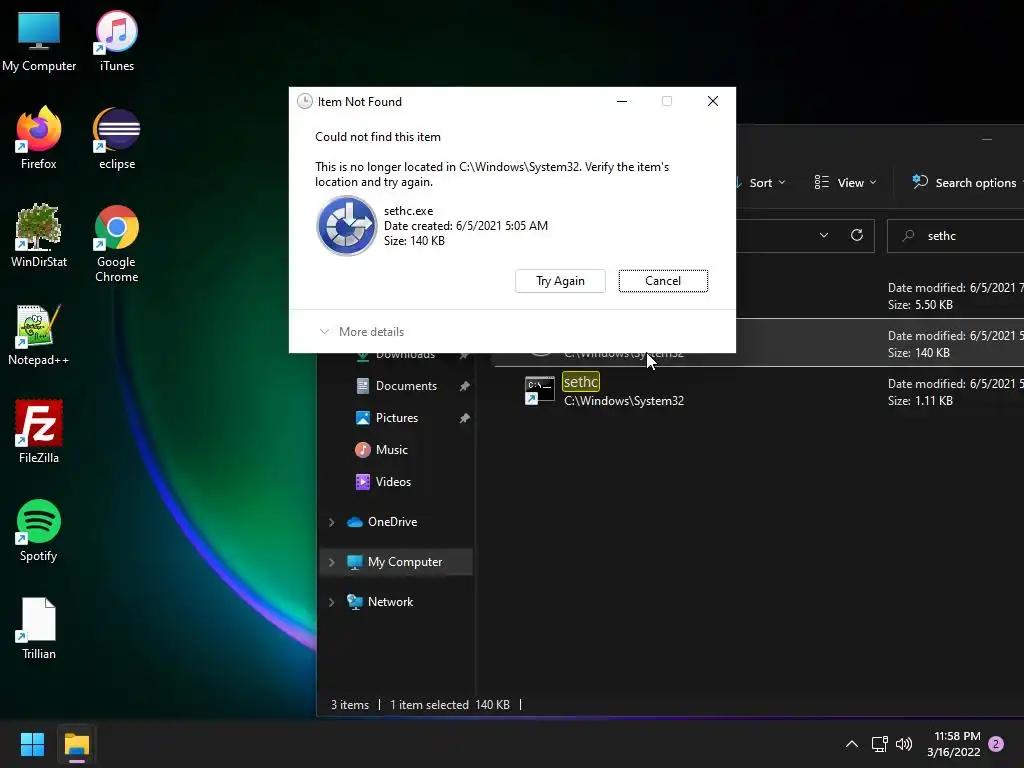Open Spotify desktop shortcut

point(39,530)
